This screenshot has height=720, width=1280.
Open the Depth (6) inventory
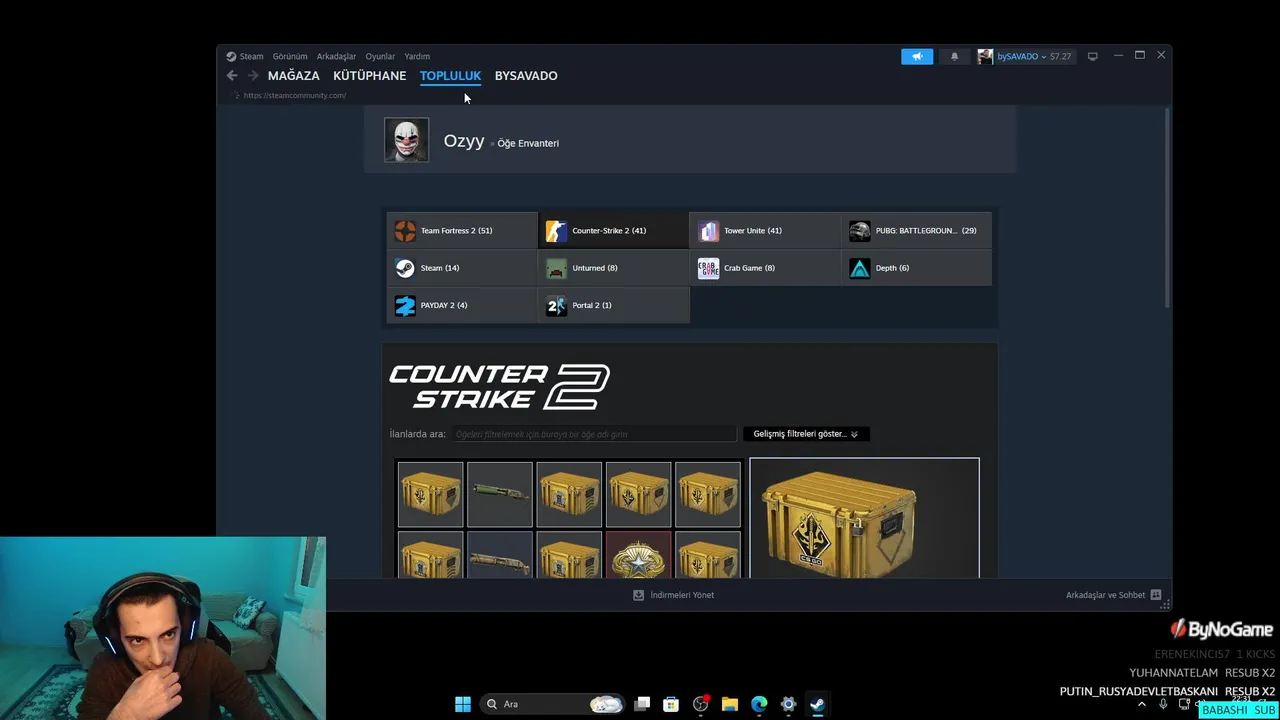pyautogui.click(x=917, y=268)
